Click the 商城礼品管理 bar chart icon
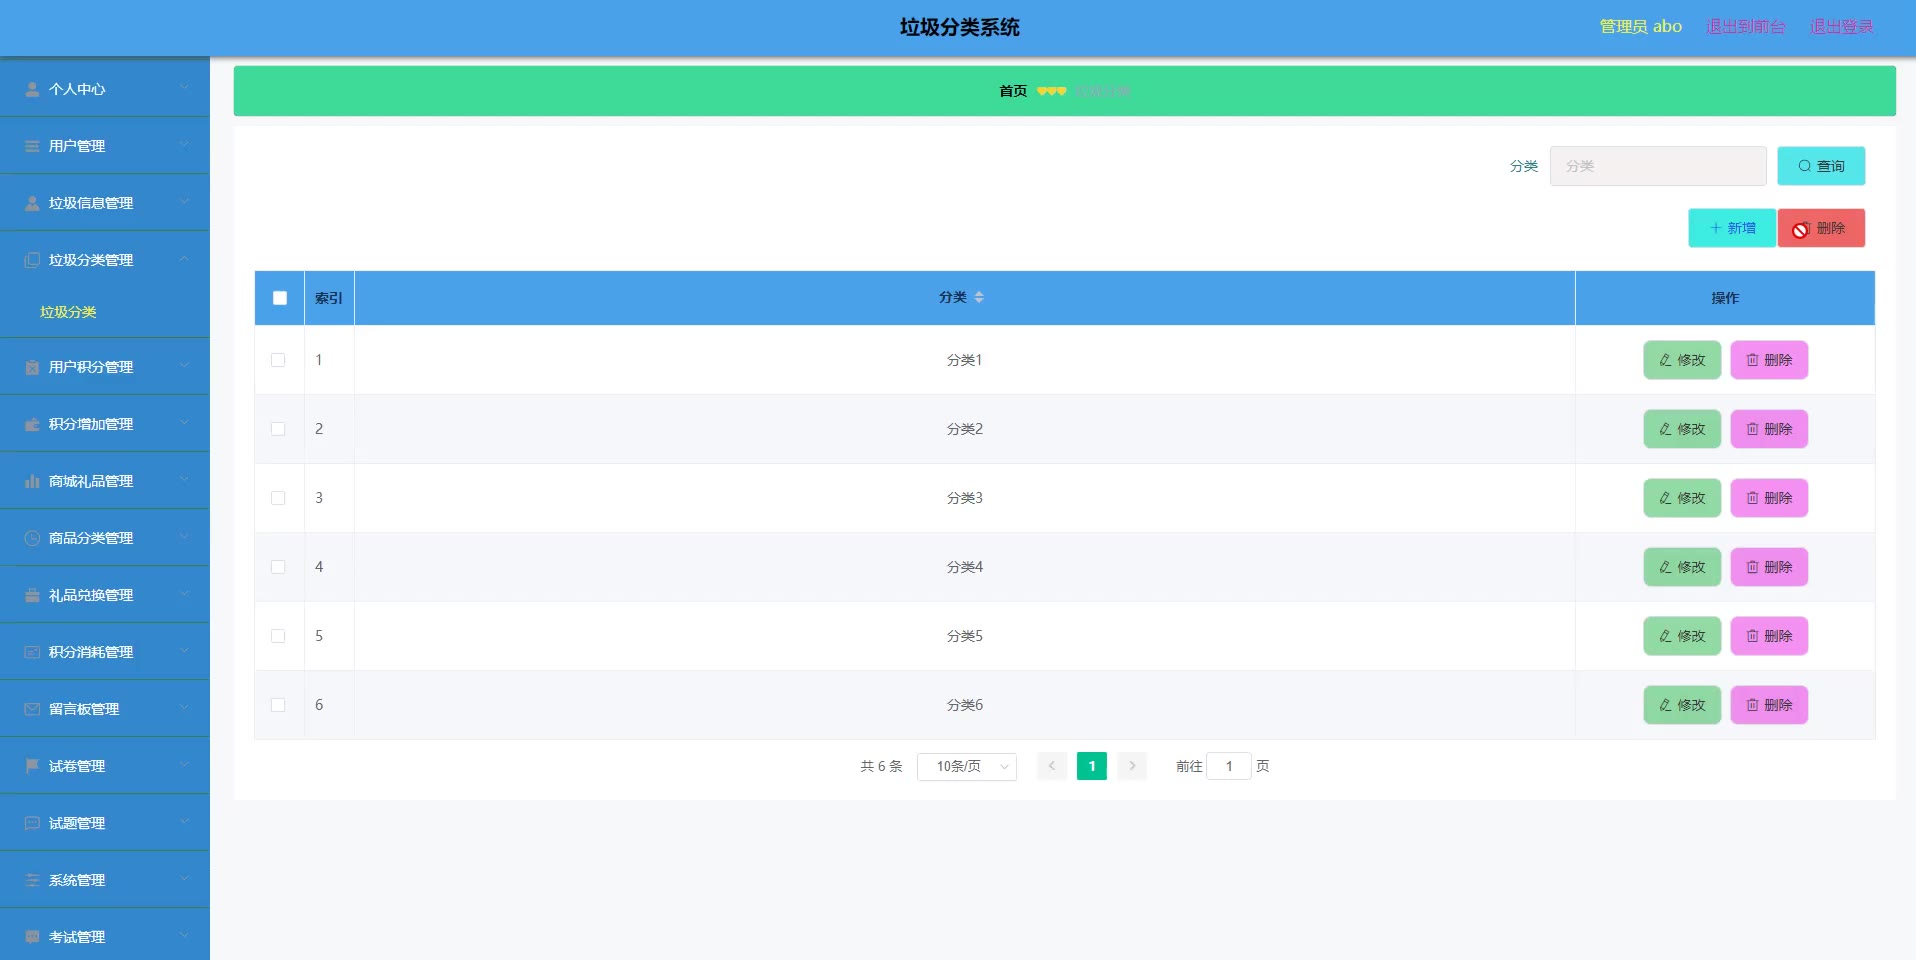This screenshot has width=1916, height=960. 32,481
